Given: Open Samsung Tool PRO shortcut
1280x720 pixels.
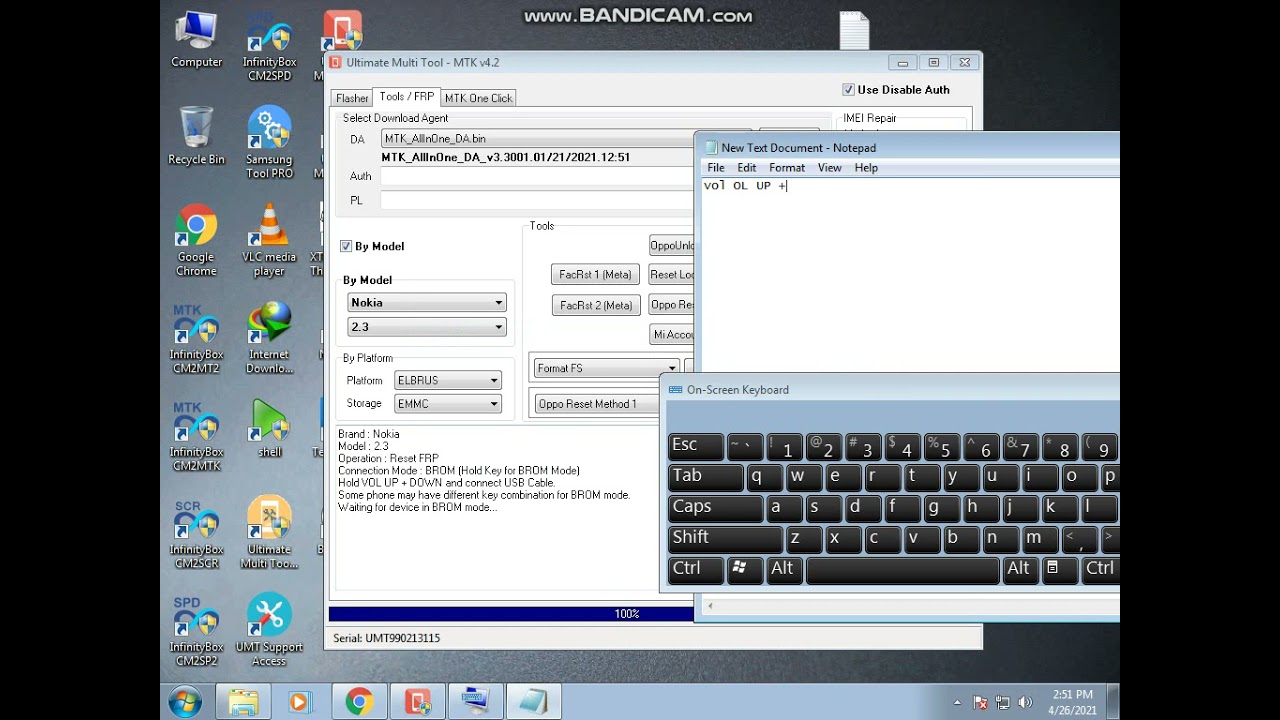Looking at the screenshot, I should 269,144.
